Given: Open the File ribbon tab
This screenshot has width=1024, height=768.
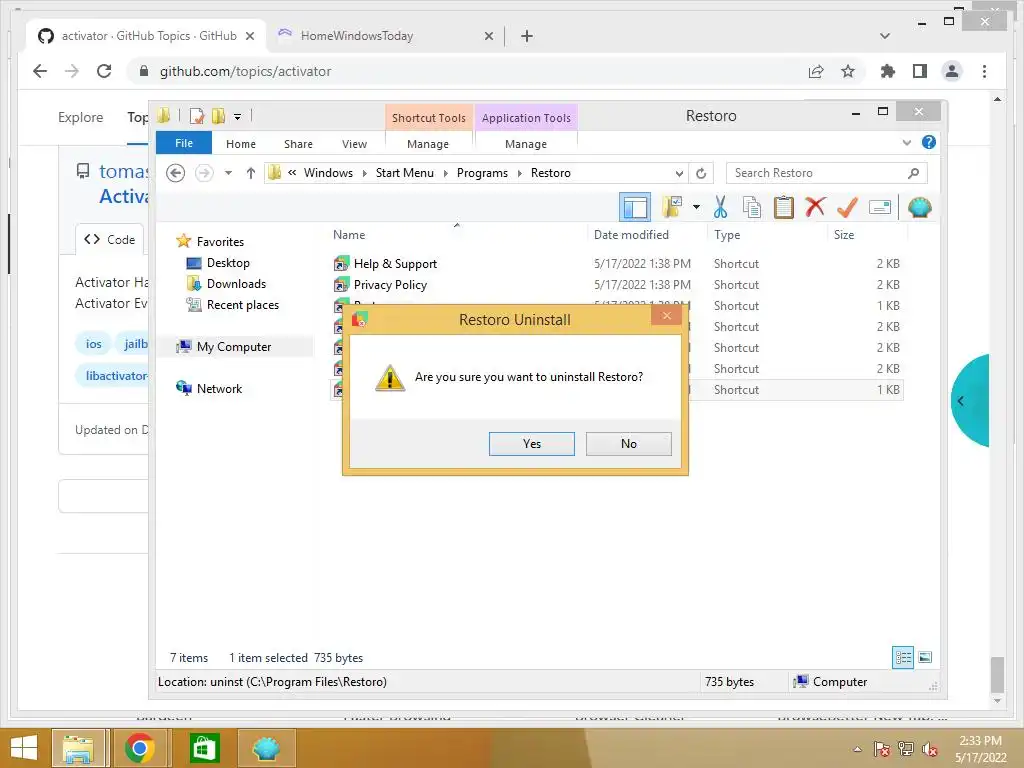Looking at the screenshot, I should pyautogui.click(x=184, y=143).
